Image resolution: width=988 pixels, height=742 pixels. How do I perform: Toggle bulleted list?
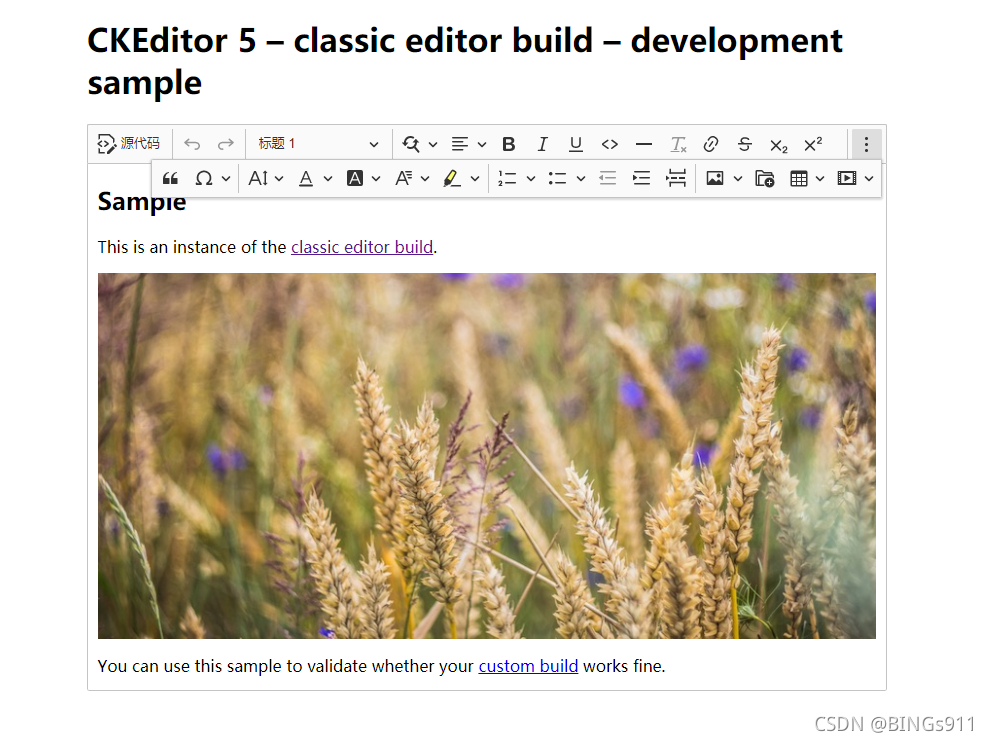click(x=557, y=178)
